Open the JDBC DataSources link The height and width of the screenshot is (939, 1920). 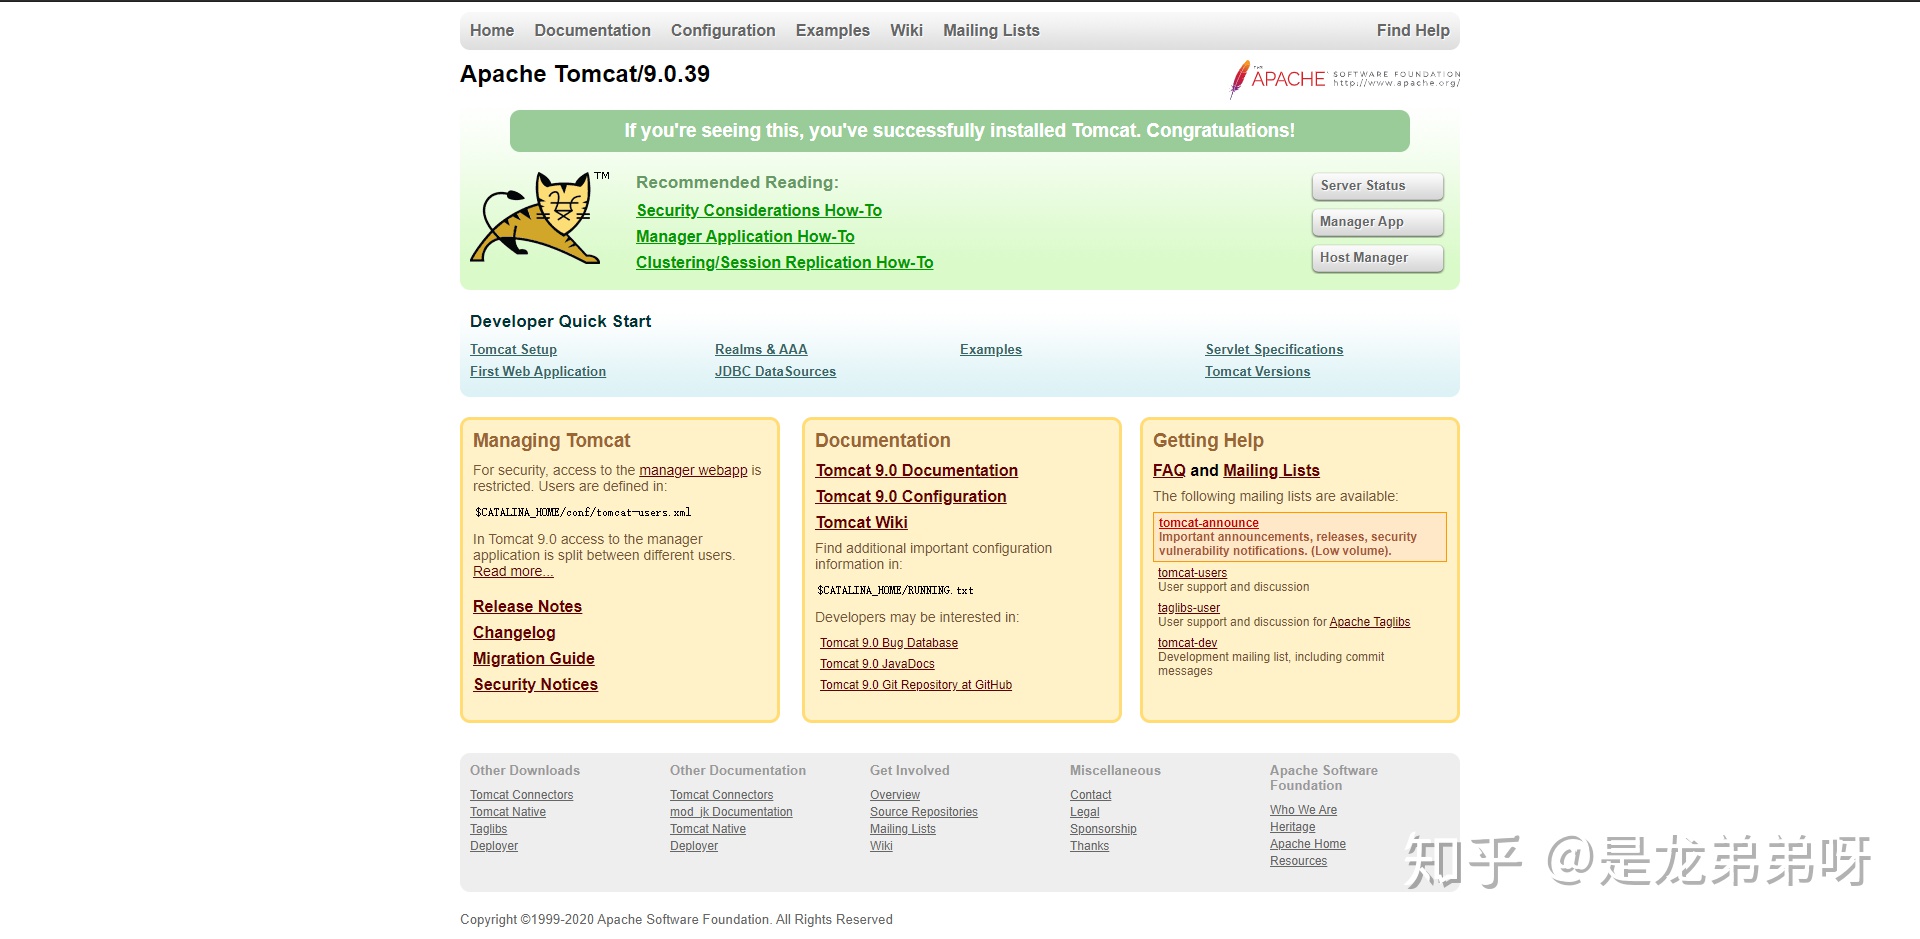click(x=775, y=372)
